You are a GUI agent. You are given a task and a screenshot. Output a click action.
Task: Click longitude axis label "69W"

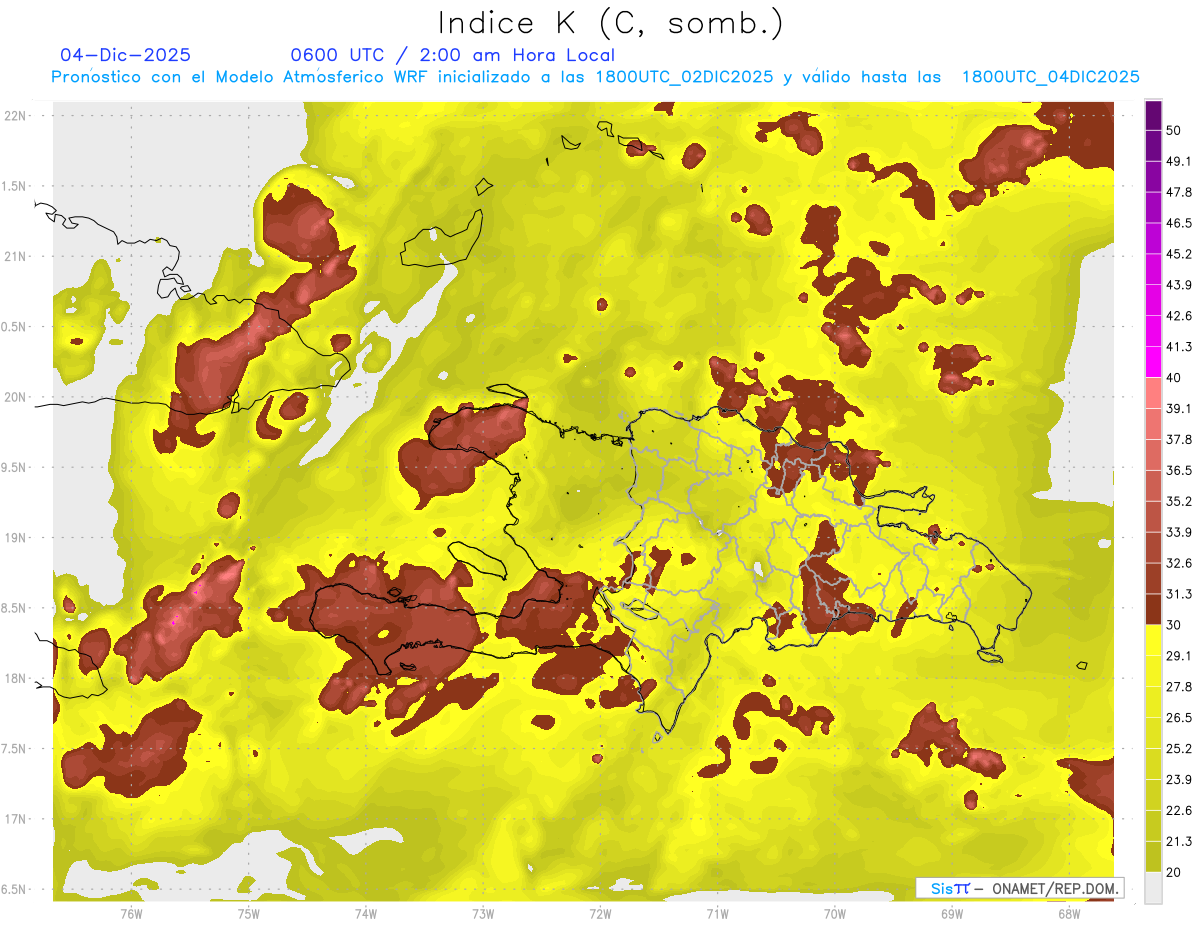pyautogui.click(x=952, y=913)
